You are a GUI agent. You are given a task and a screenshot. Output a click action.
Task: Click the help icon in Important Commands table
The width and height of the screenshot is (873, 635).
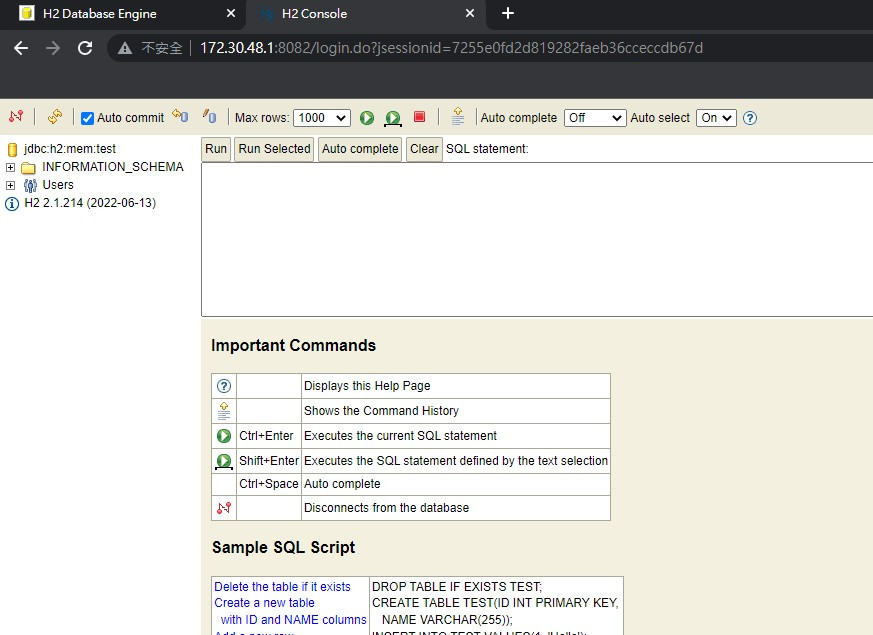[224, 386]
